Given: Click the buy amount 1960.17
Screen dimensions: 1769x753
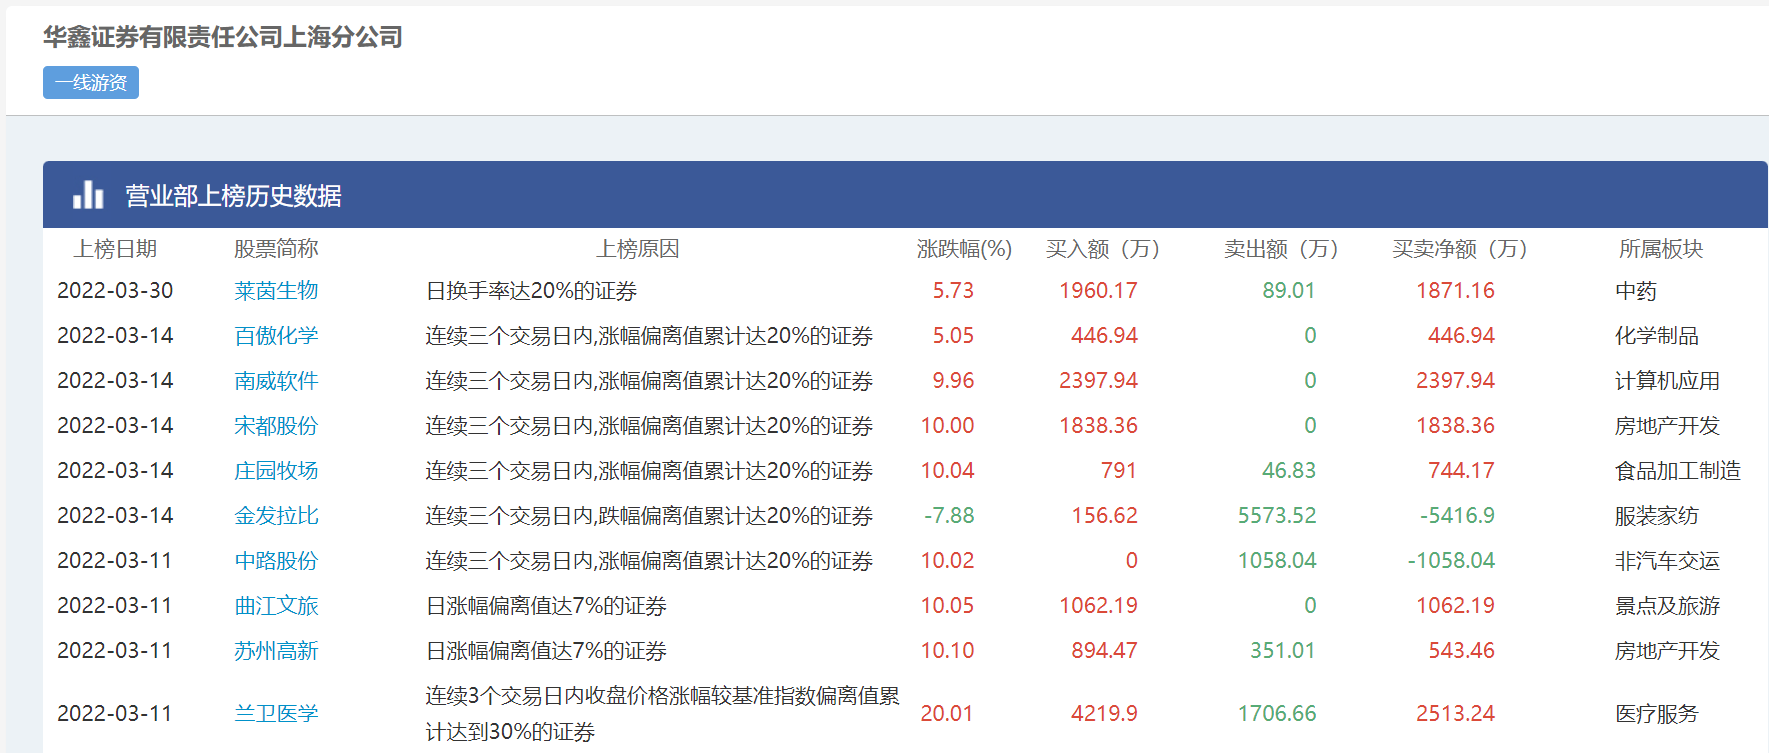Looking at the screenshot, I should coord(1098,291).
